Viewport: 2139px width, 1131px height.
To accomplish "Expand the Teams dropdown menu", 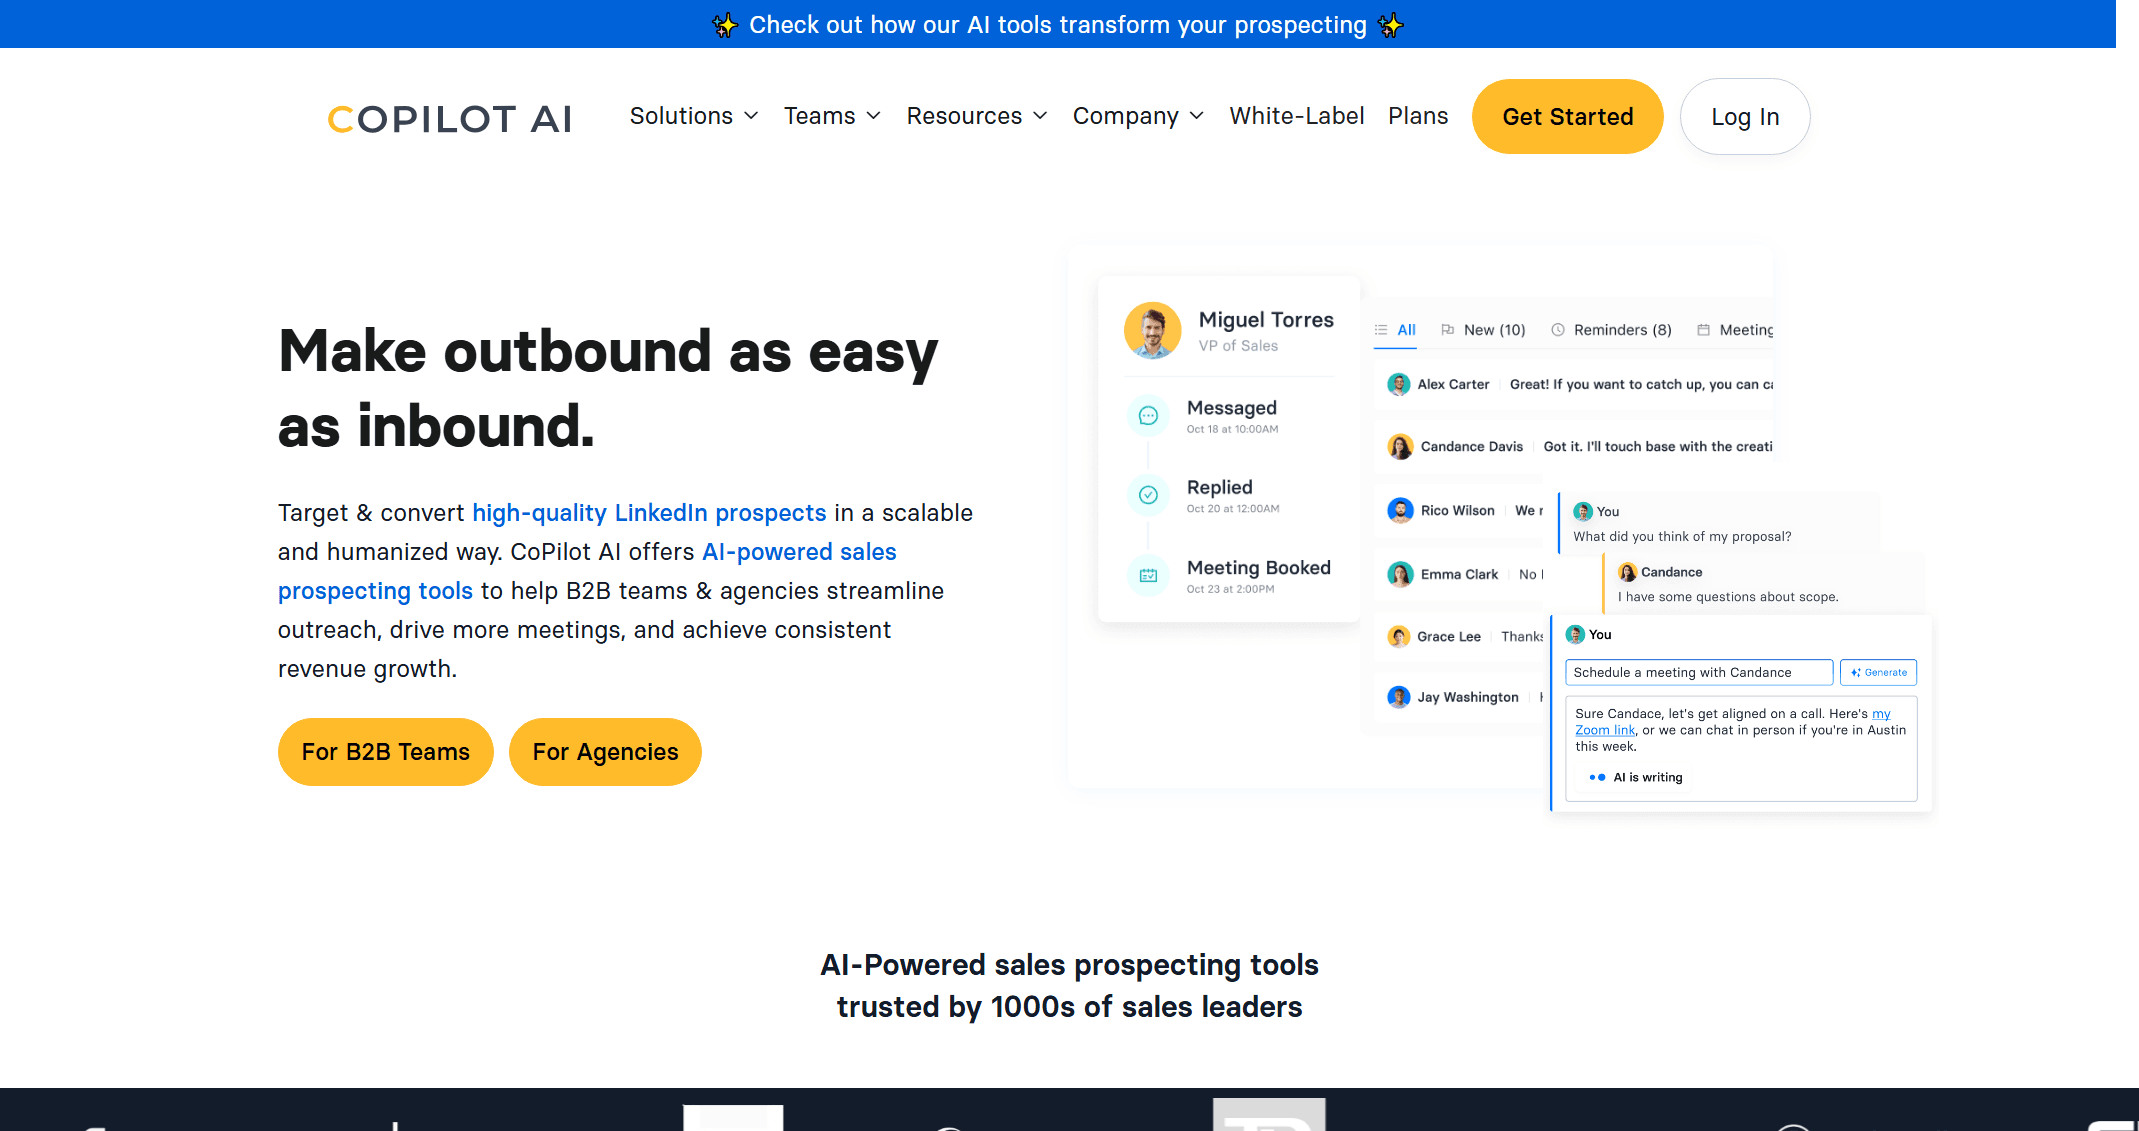I will (832, 116).
